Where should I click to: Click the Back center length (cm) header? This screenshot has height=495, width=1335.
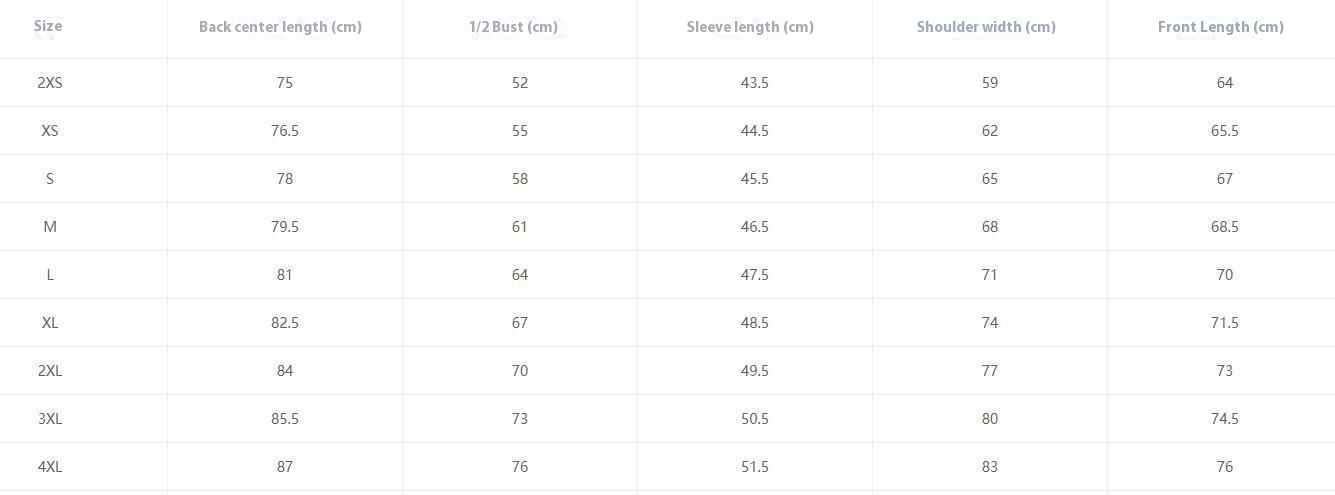point(280,27)
